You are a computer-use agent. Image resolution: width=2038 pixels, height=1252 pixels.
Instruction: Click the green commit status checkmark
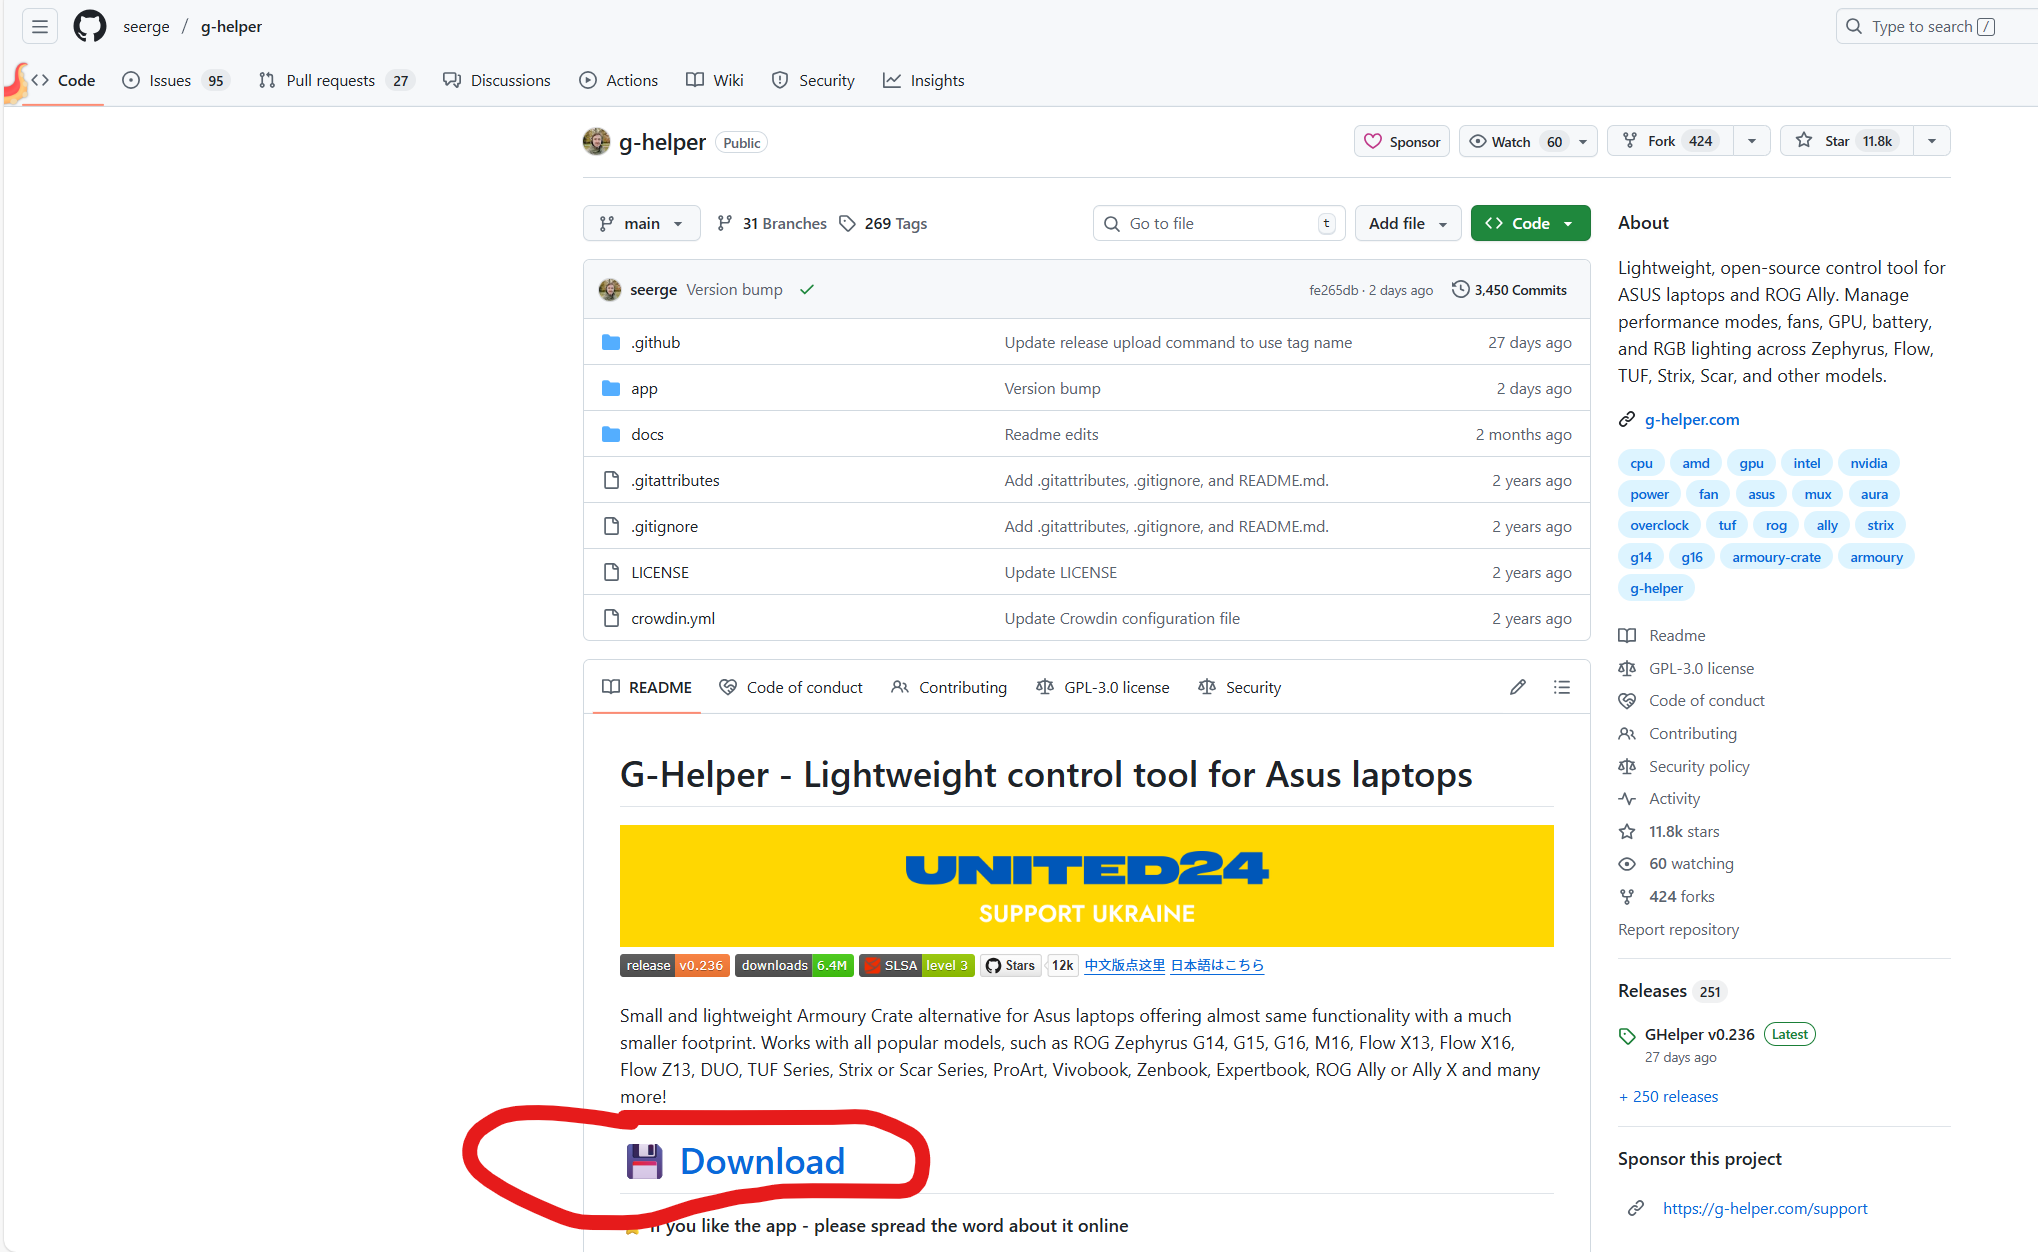[807, 290]
